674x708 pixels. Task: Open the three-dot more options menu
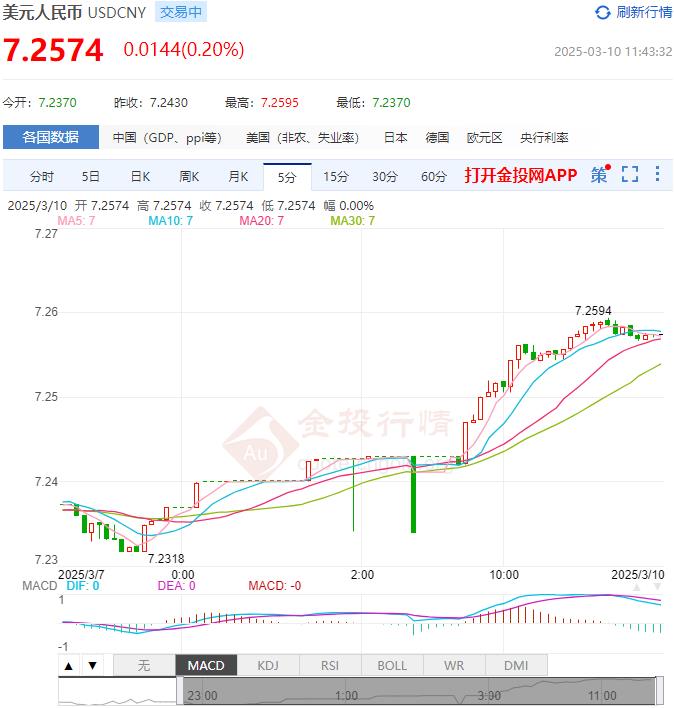coord(657,175)
